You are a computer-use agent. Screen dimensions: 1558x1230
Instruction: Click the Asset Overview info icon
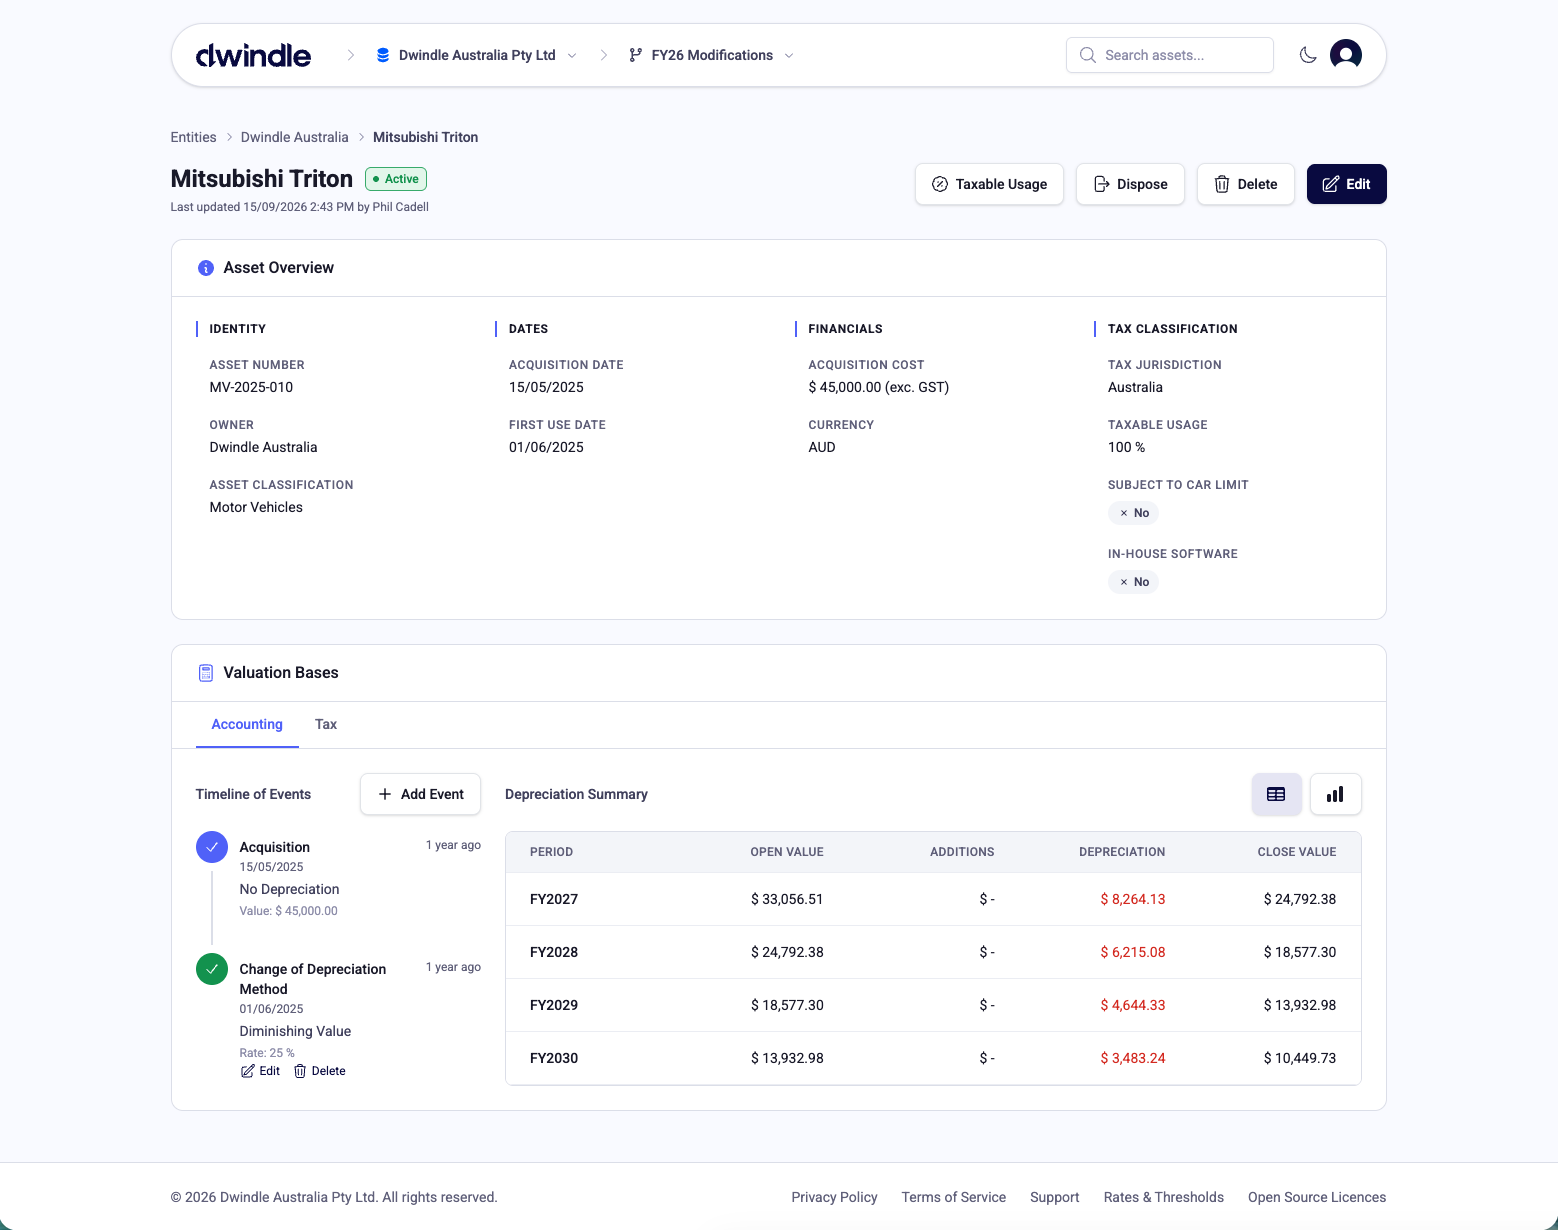206,268
